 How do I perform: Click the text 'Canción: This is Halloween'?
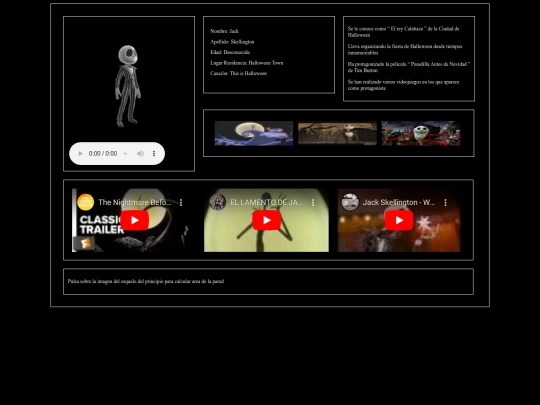(238, 73)
